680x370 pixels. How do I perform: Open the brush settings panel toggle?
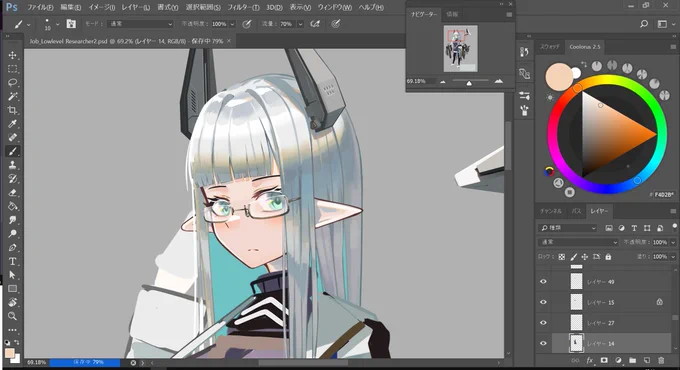click(71, 24)
